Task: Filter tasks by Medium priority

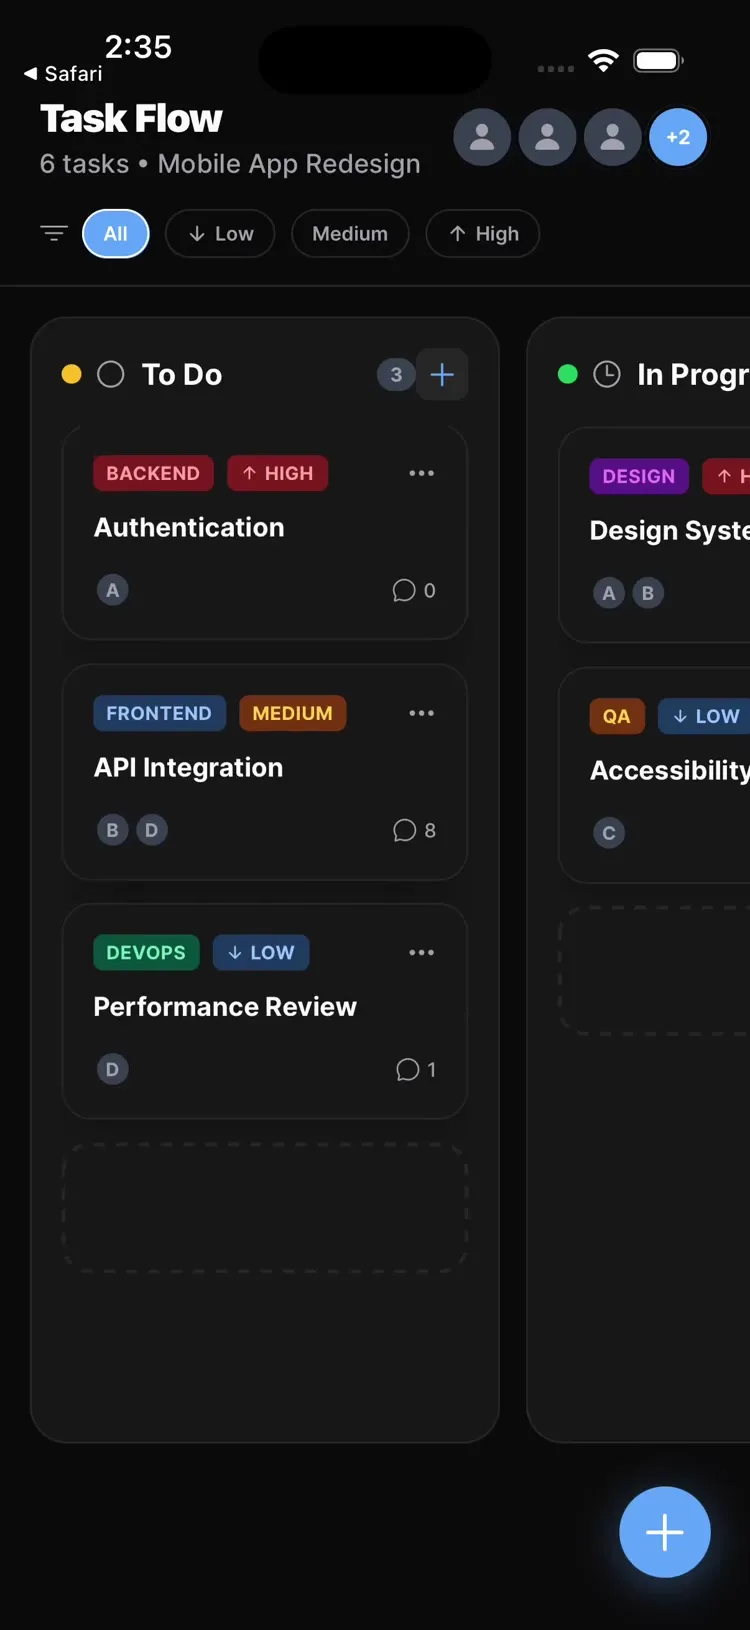Action: (x=350, y=234)
